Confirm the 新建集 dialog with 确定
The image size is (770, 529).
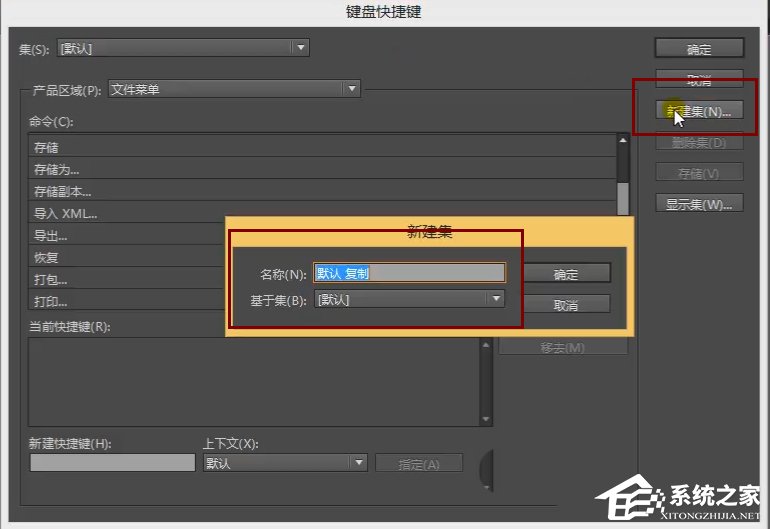coord(566,274)
